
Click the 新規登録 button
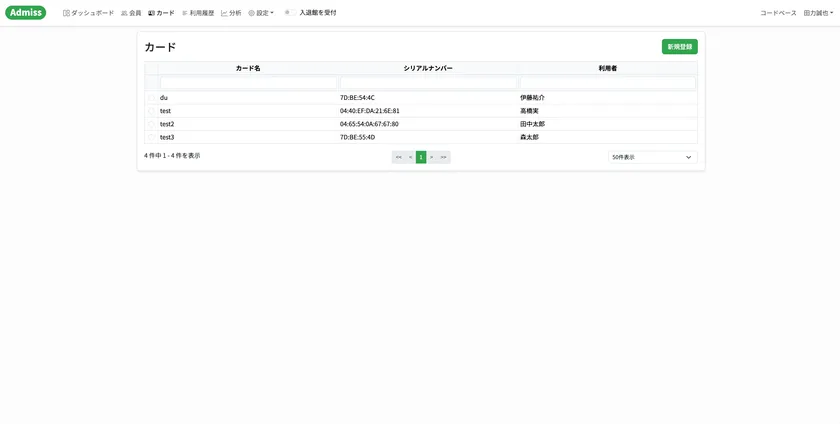click(x=679, y=47)
